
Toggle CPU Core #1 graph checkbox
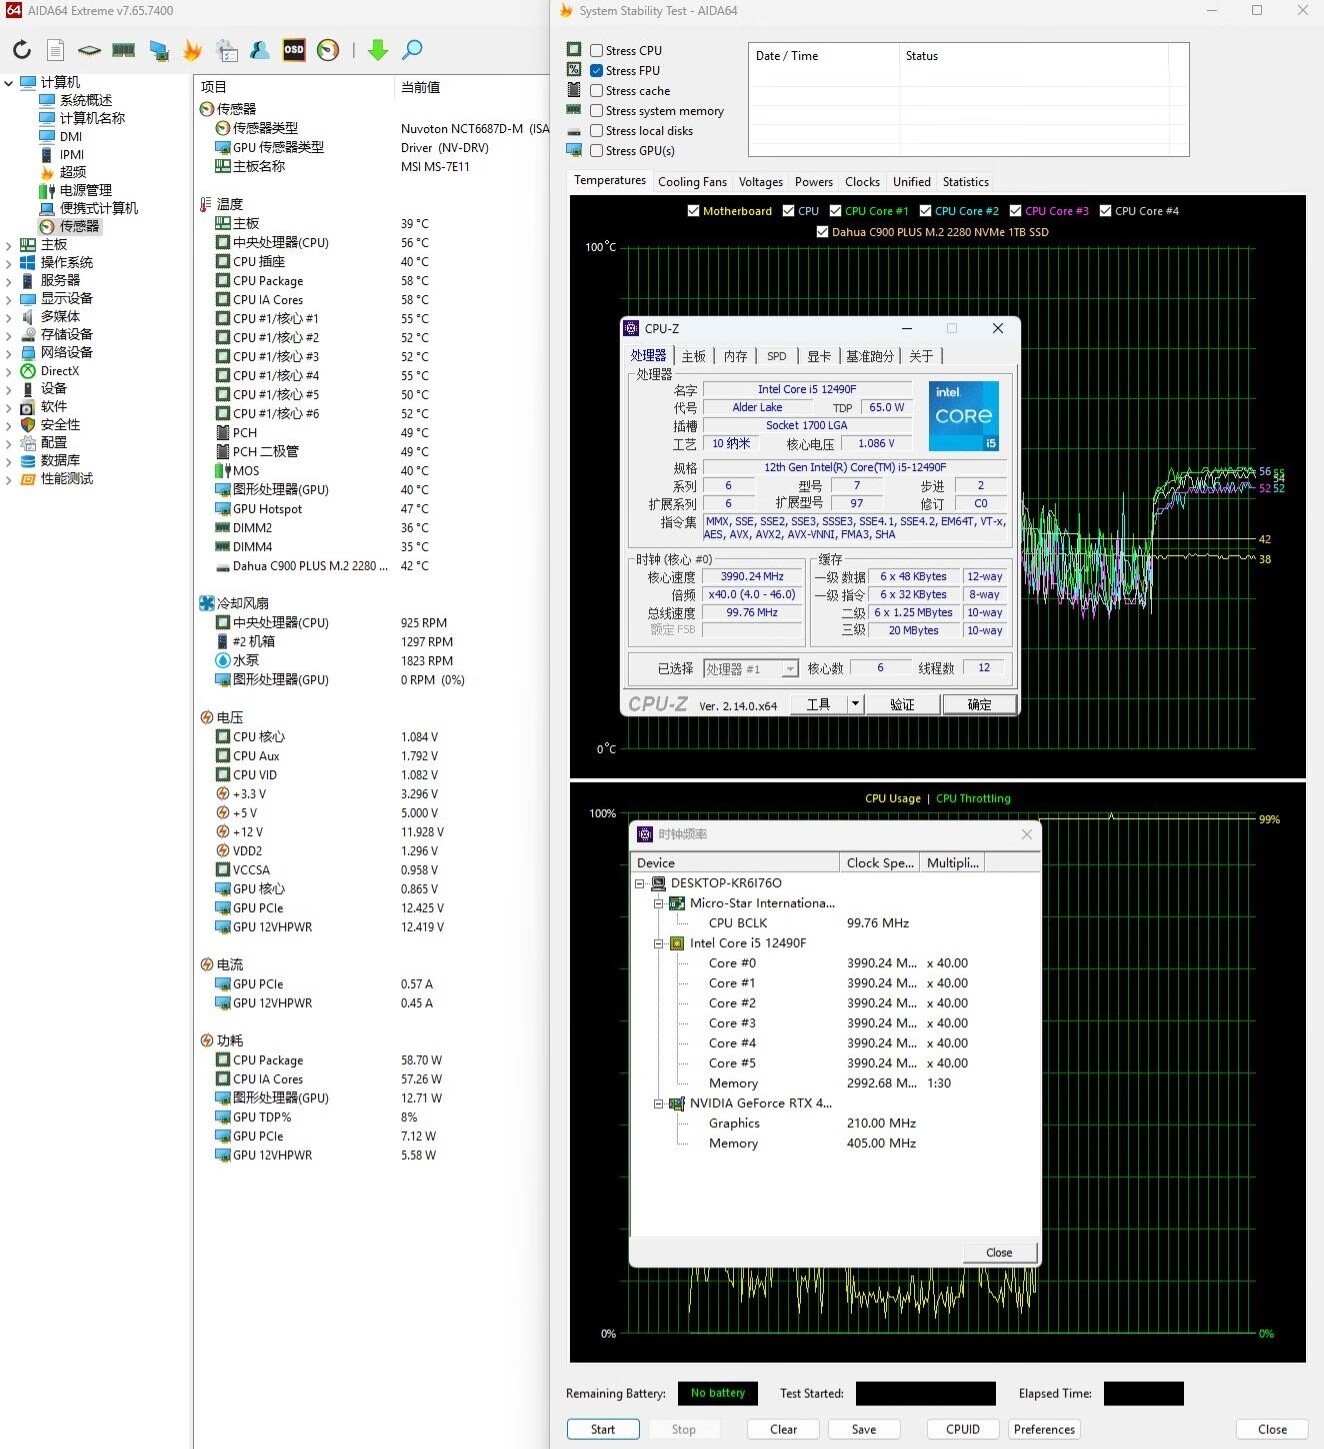tap(835, 211)
